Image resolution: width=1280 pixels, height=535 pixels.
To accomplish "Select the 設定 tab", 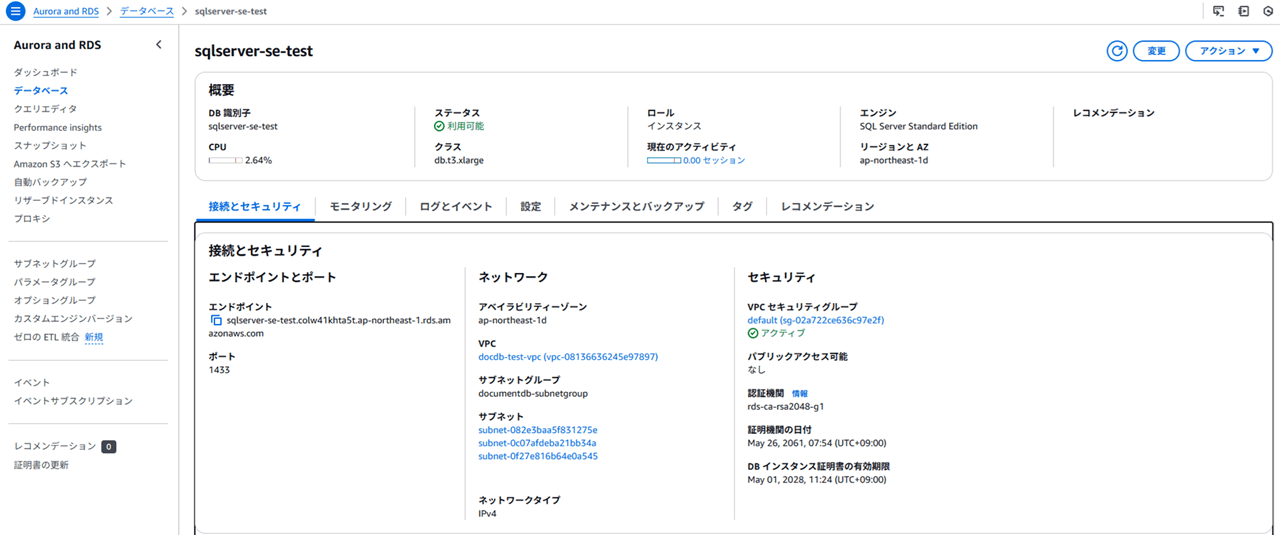I will (x=531, y=206).
